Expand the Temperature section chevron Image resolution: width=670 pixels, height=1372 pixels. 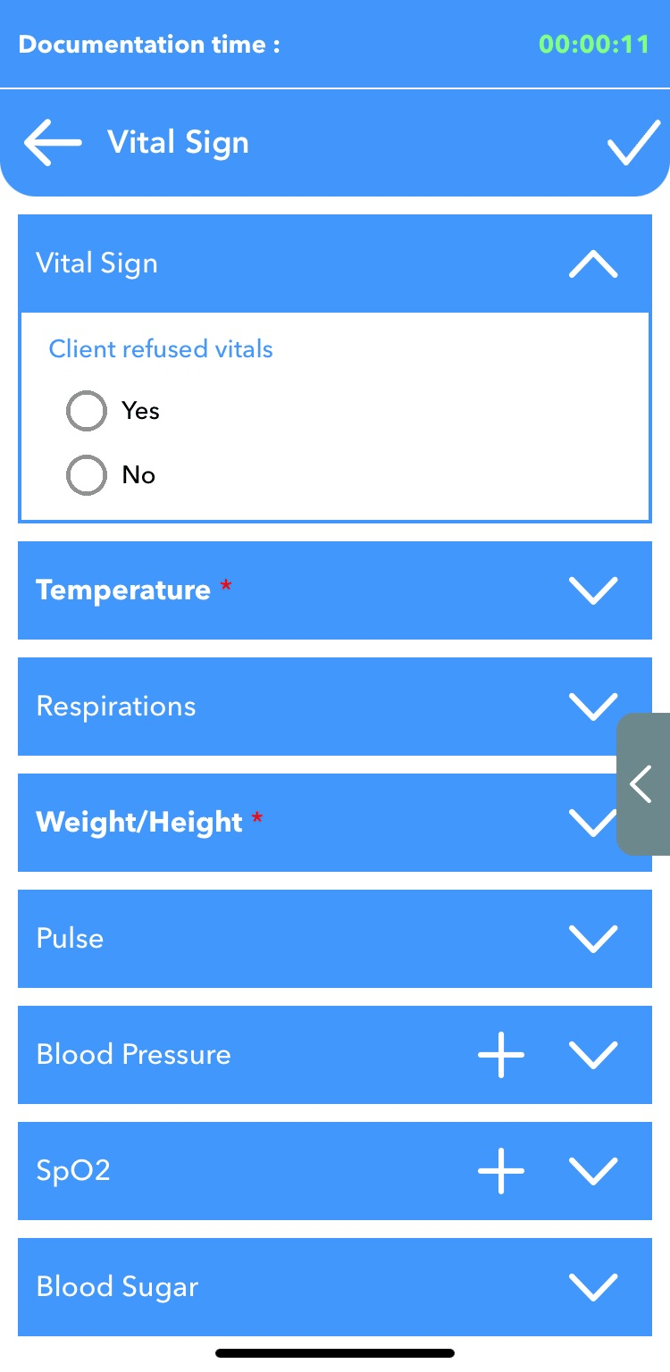click(x=593, y=590)
